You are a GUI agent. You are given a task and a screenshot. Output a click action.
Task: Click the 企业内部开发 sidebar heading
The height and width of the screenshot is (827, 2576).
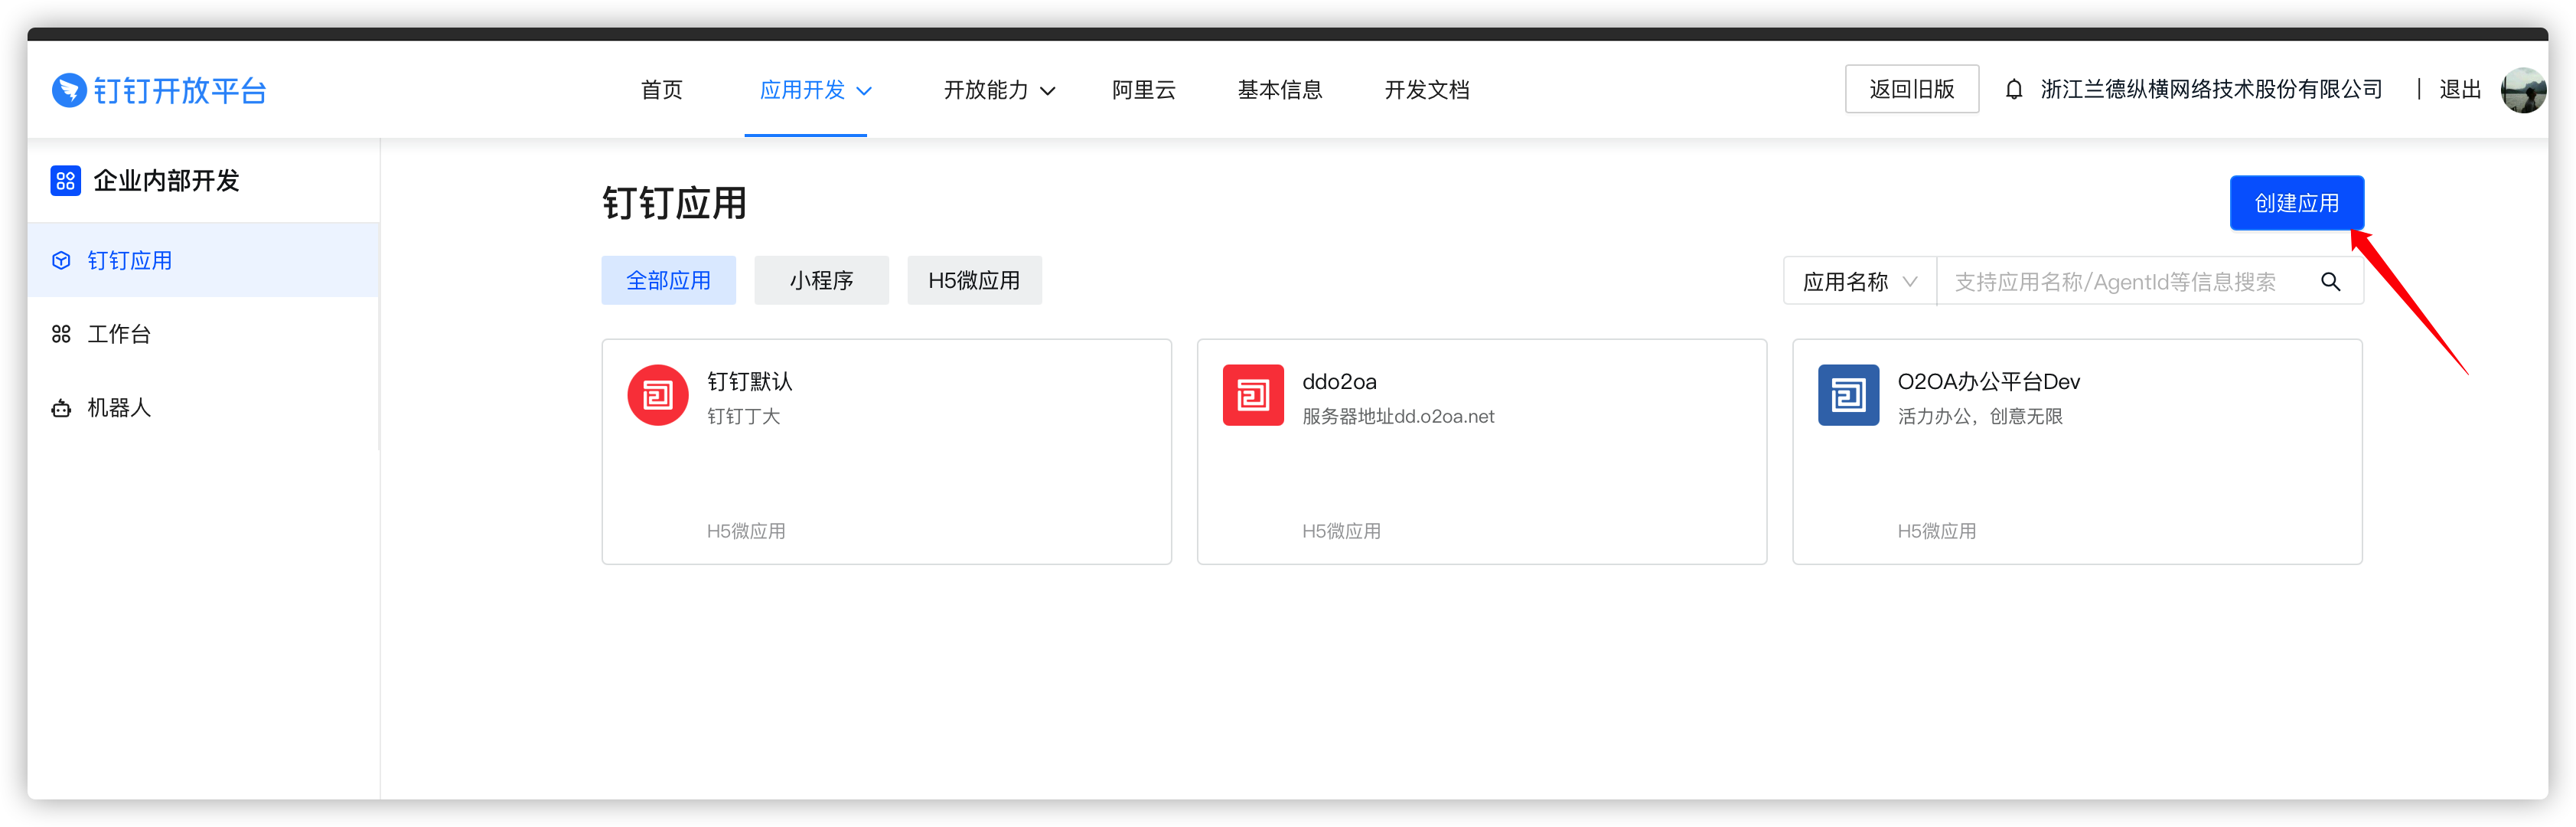point(166,181)
